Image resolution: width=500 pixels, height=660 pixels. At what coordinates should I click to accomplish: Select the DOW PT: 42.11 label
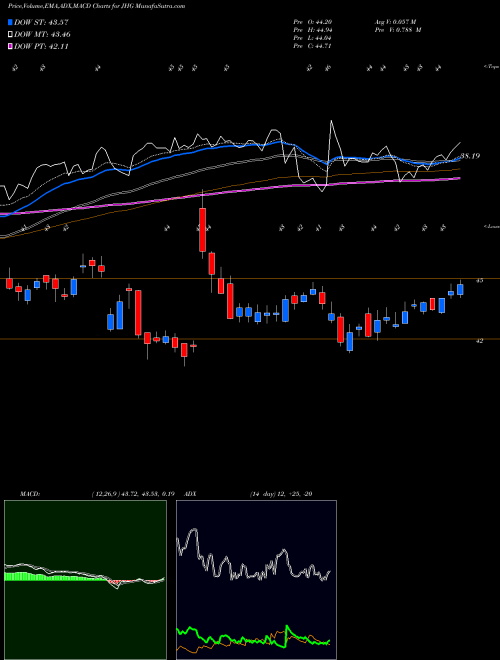[x=41, y=46]
